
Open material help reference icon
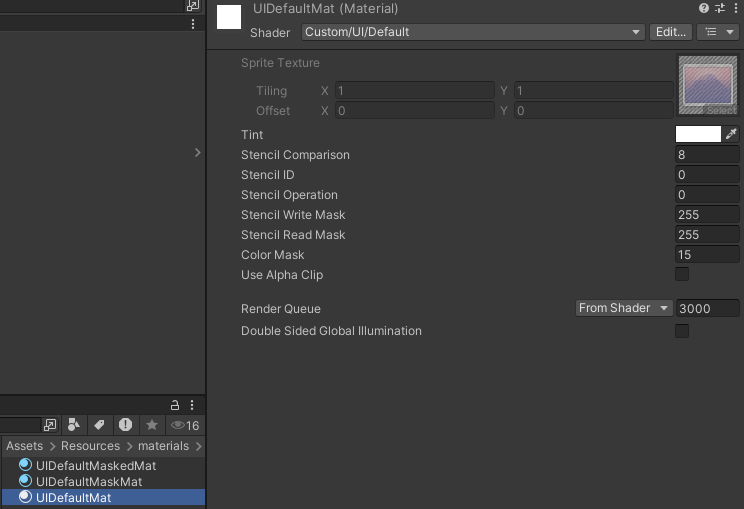pyautogui.click(x=704, y=8)
